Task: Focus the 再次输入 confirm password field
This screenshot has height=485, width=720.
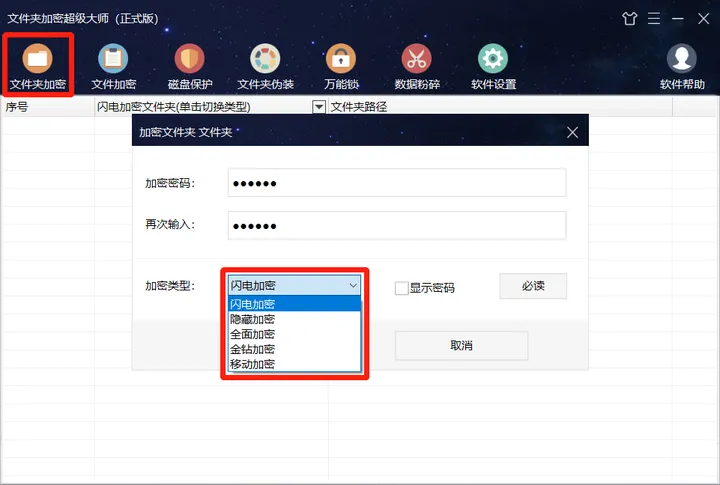Action: (397, 226)
